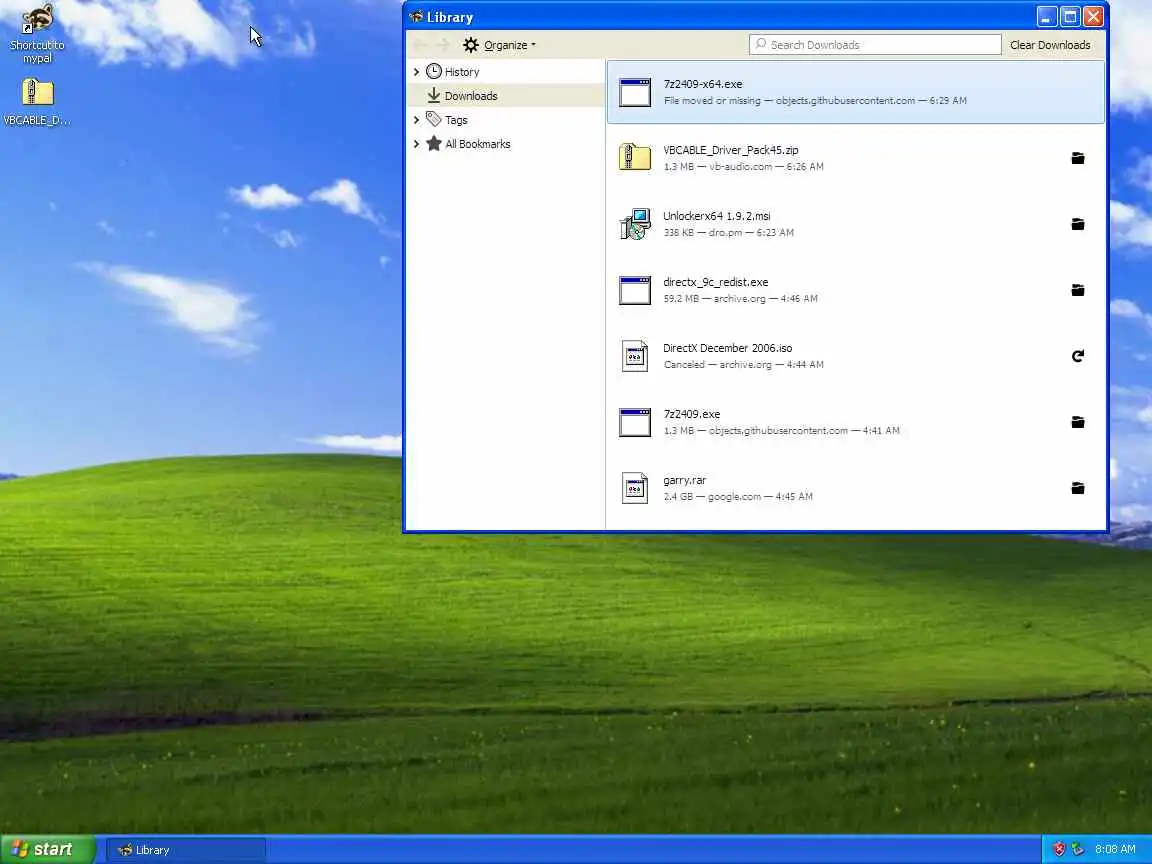The image size is (1152, 864).
Task: Select the VBCABLE_D... zip on the desktop
Action: tap(37, 101)
